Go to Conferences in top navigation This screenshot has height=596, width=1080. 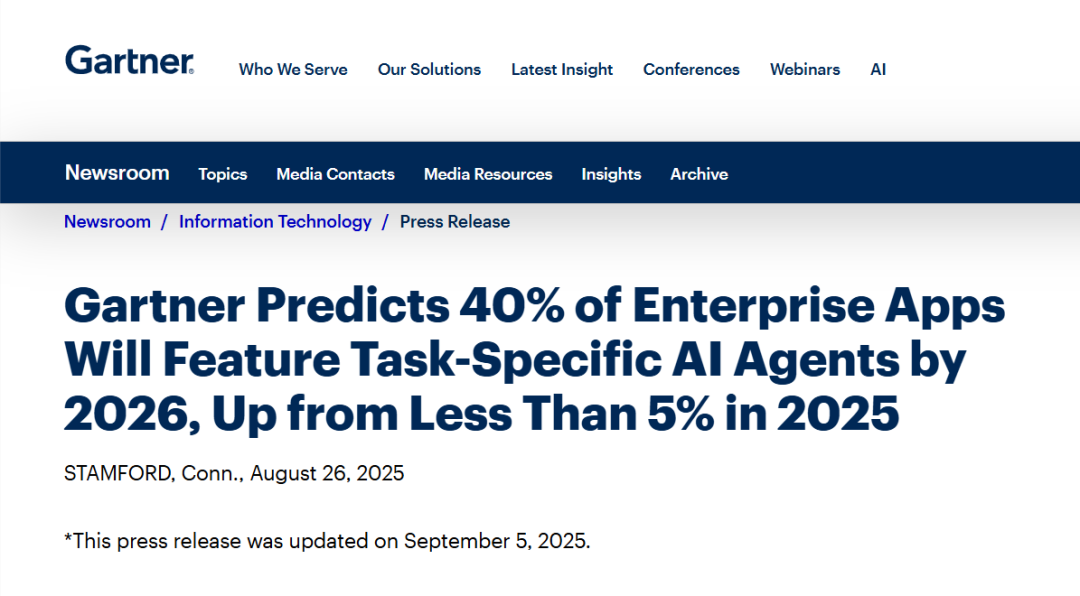(691, 70)
